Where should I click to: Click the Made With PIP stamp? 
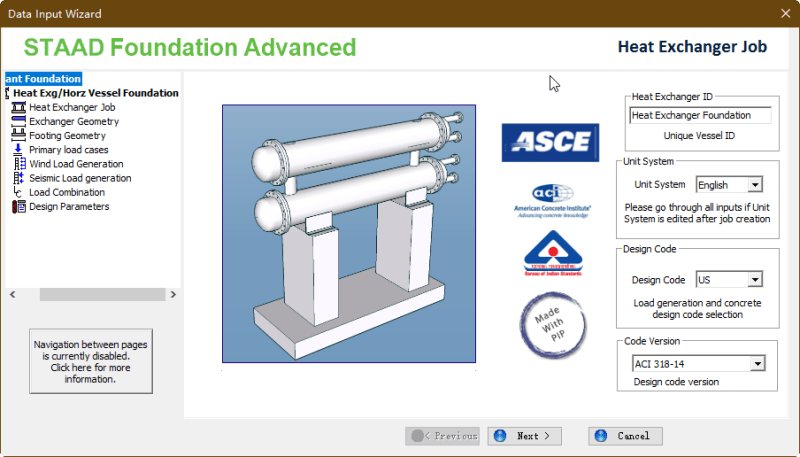point(553,324)
